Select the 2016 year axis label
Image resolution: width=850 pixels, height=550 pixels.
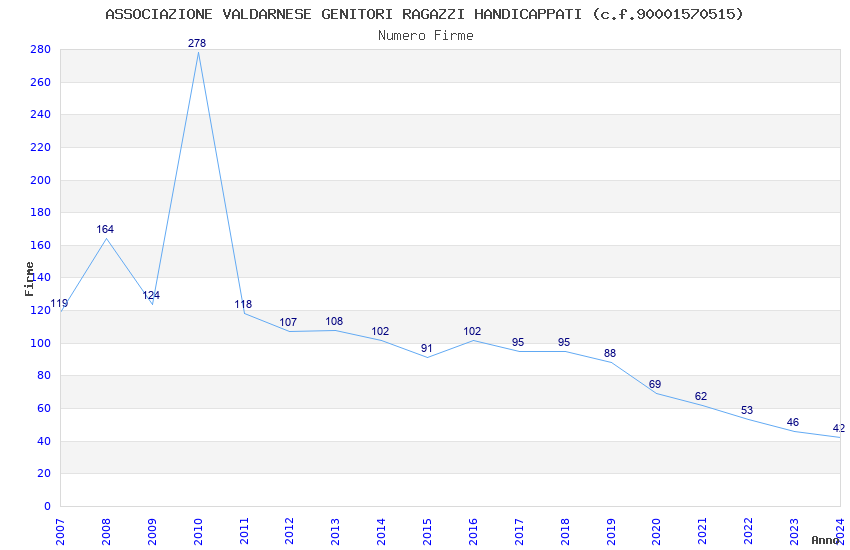click(473, 532)
